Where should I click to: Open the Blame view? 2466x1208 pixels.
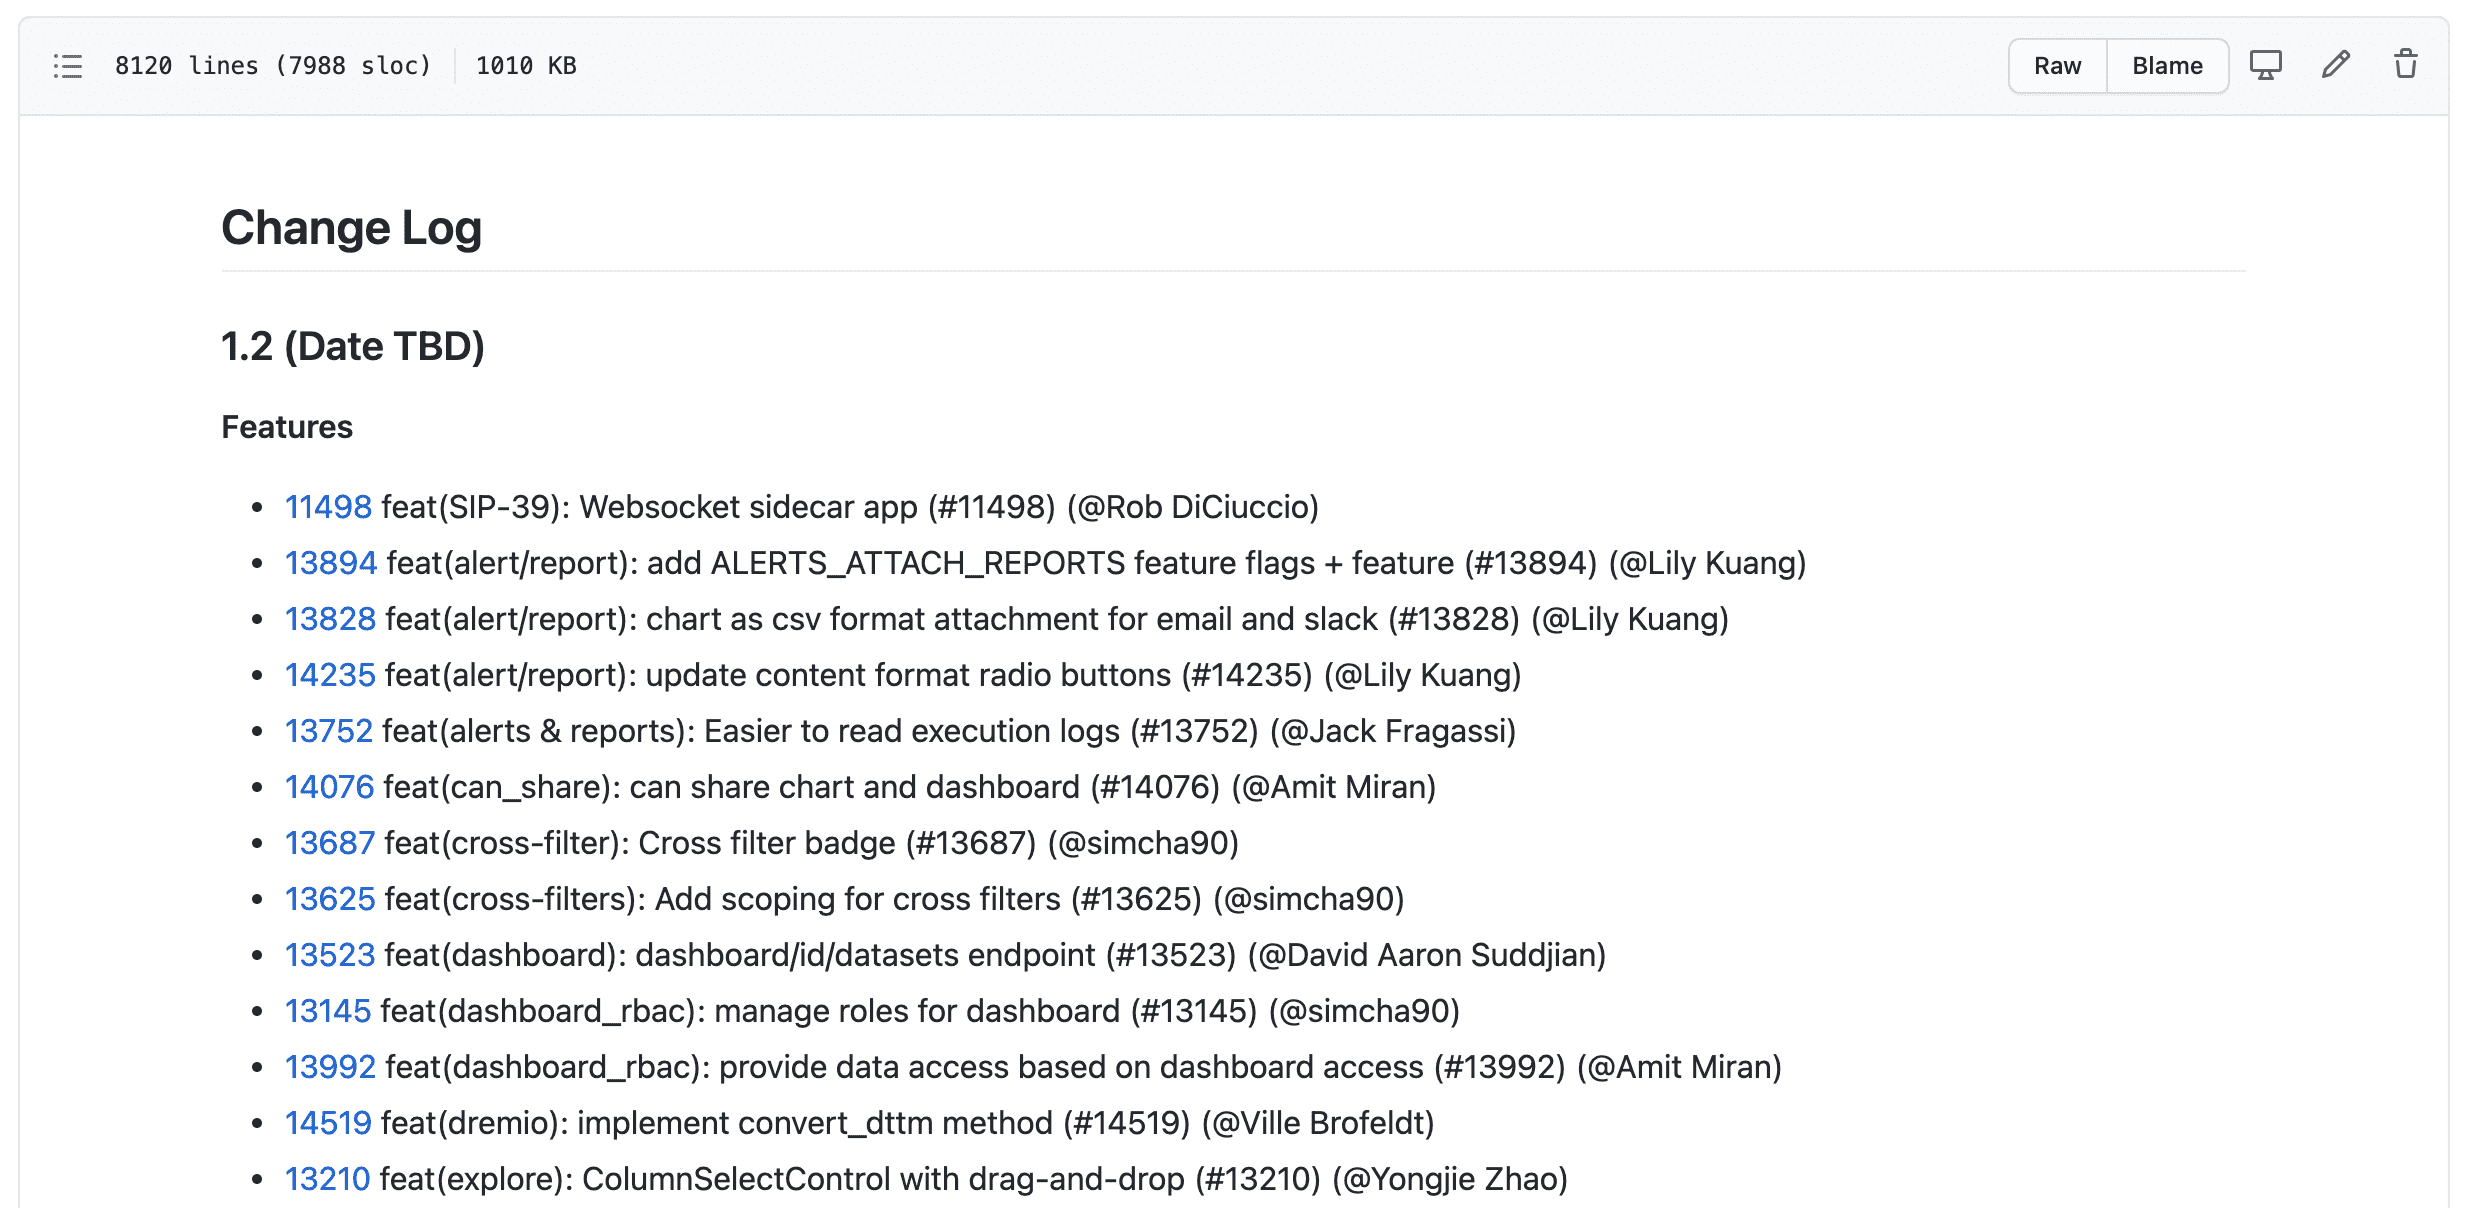(x=2167, y=66)
